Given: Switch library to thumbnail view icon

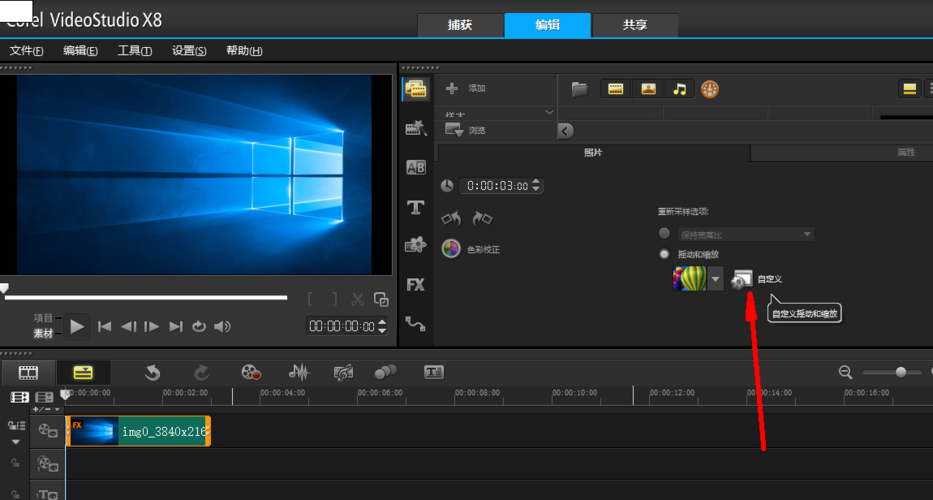Looking at the screenshot, I should [x=909, y=89].
